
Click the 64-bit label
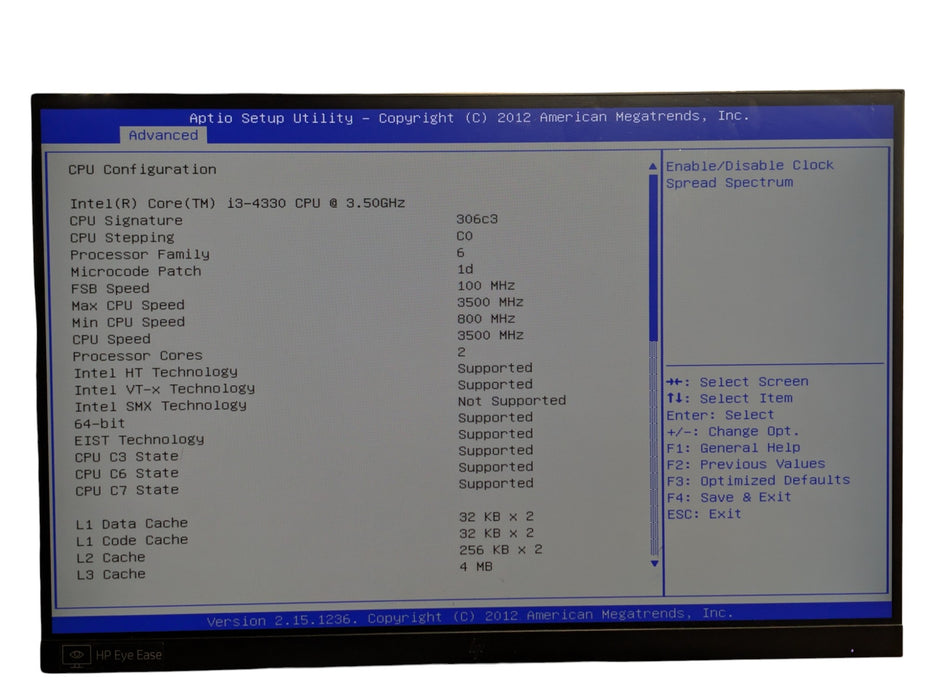pos(100,424)
